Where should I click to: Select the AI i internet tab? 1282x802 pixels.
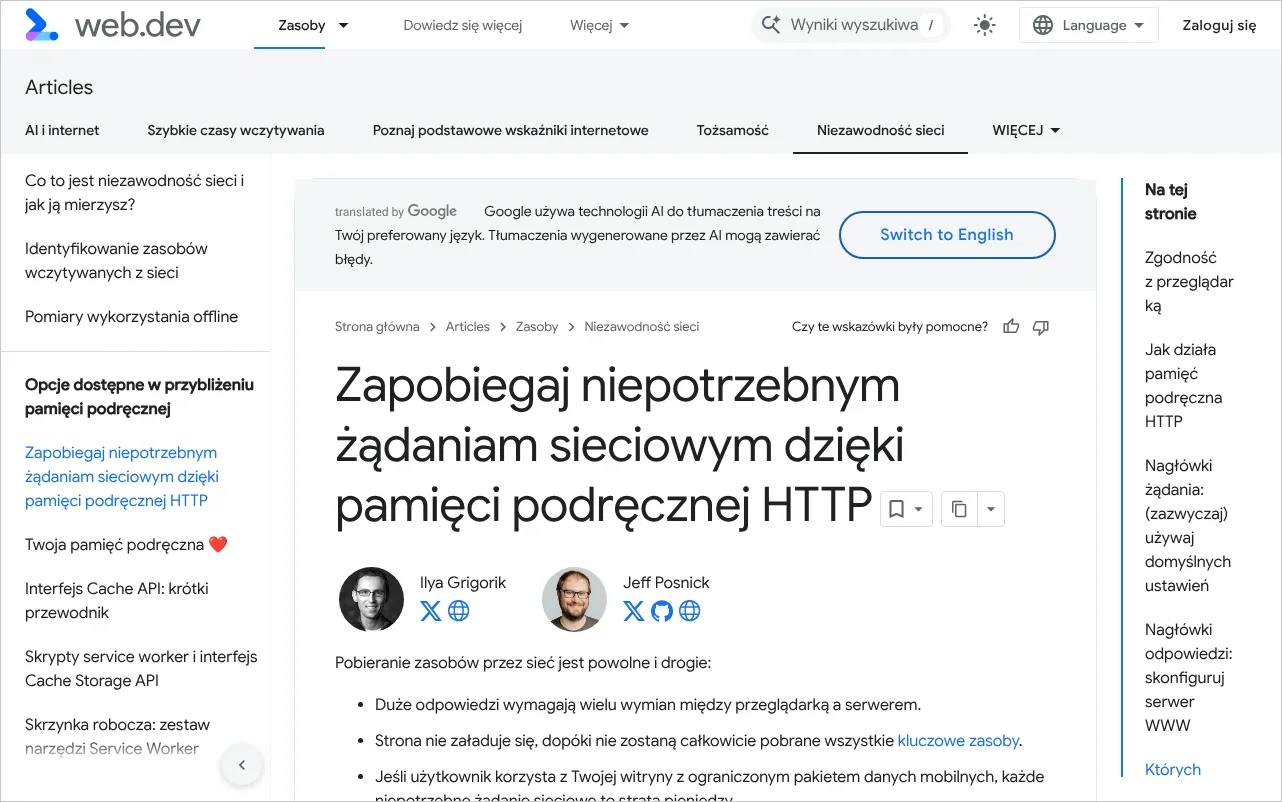coord(62,130)
